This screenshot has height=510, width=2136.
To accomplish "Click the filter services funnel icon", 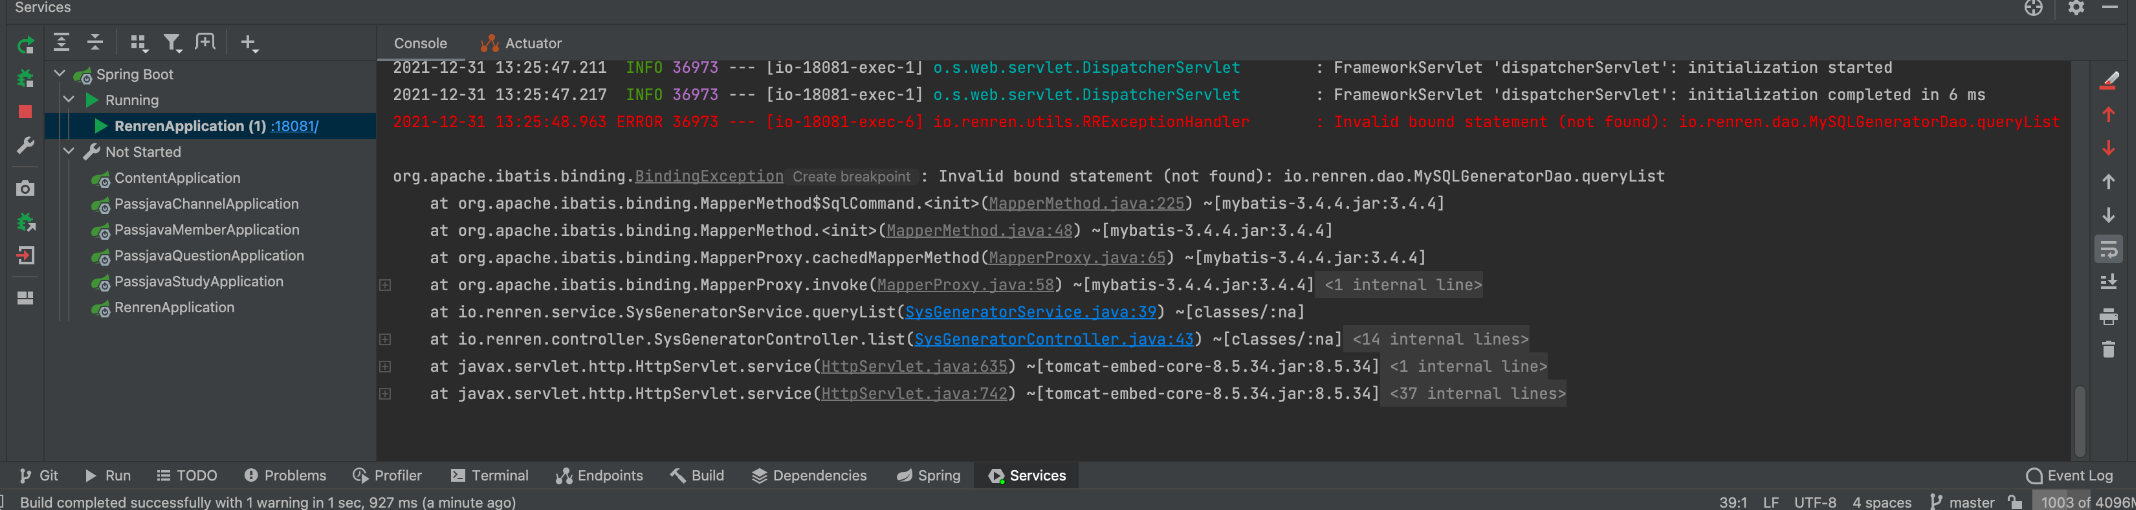I will point(172,43).
